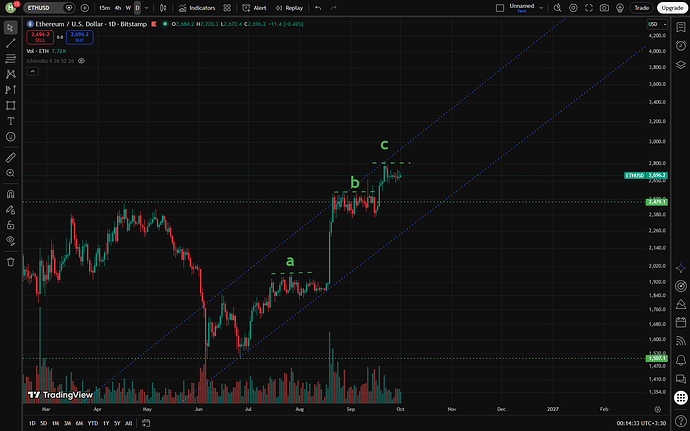
Task: Take a chart snapshot with camera icon
Action: pos(604,8)
